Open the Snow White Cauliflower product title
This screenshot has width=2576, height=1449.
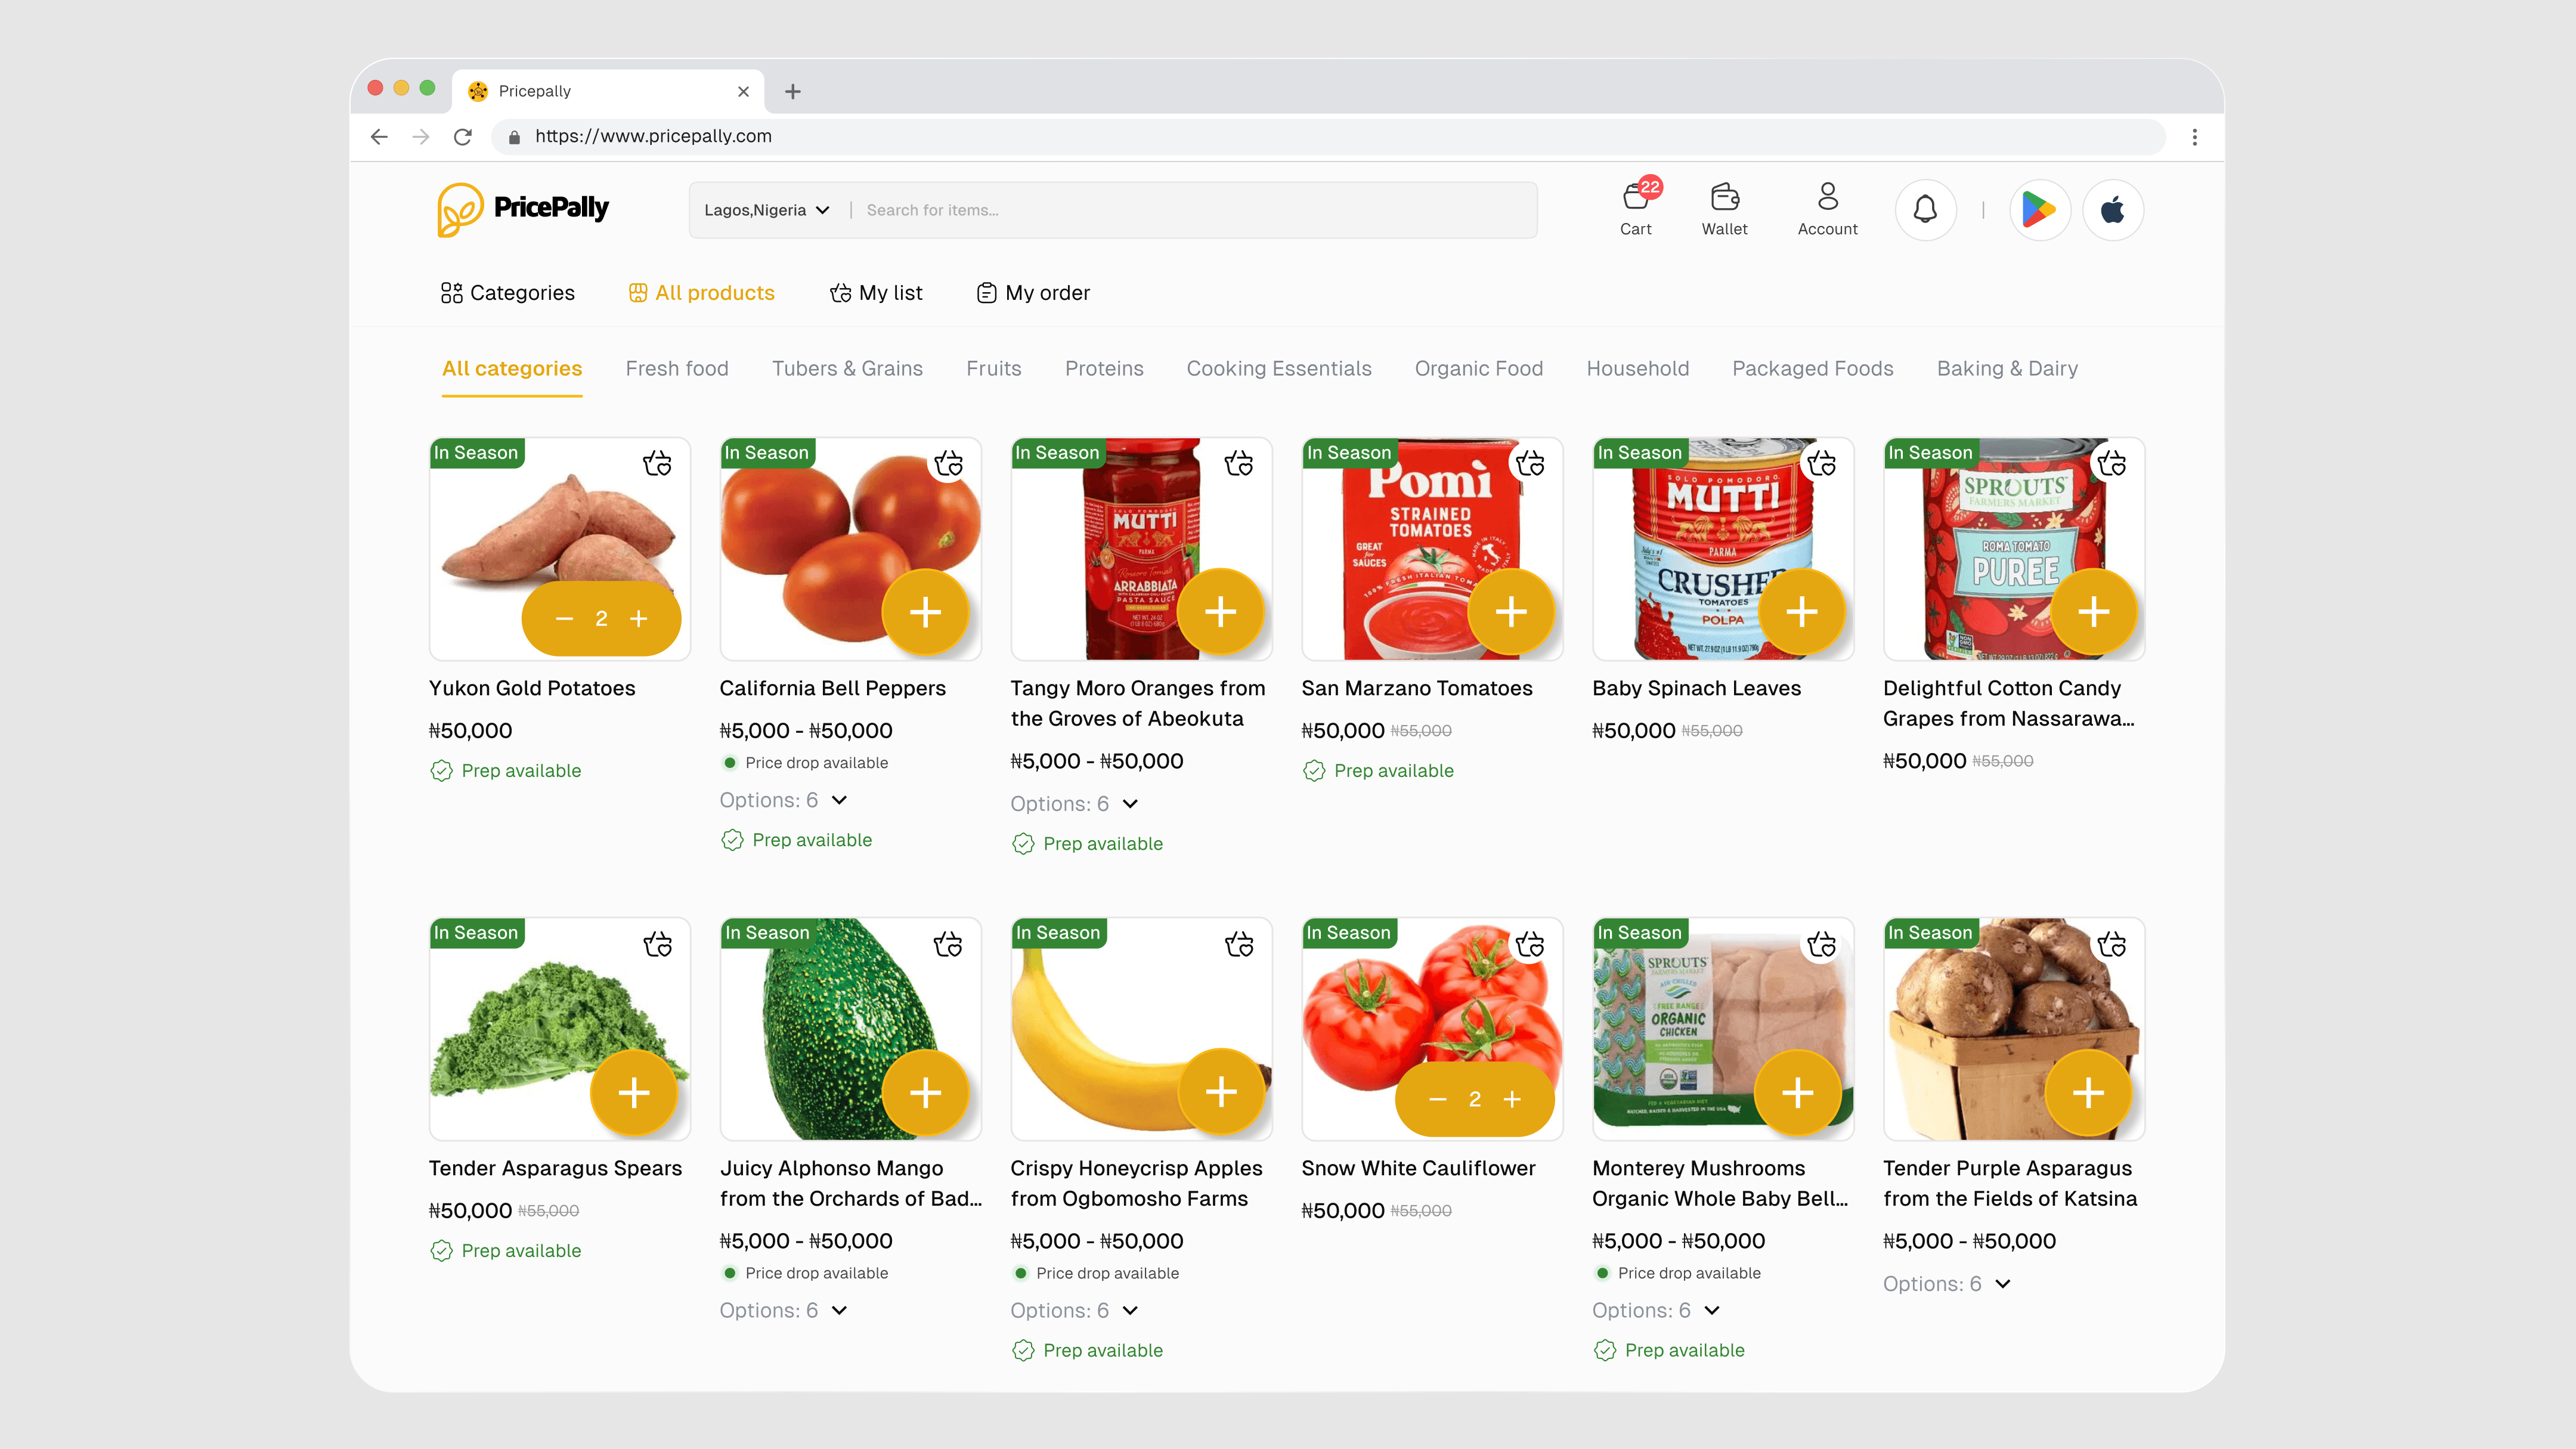1418,1169
